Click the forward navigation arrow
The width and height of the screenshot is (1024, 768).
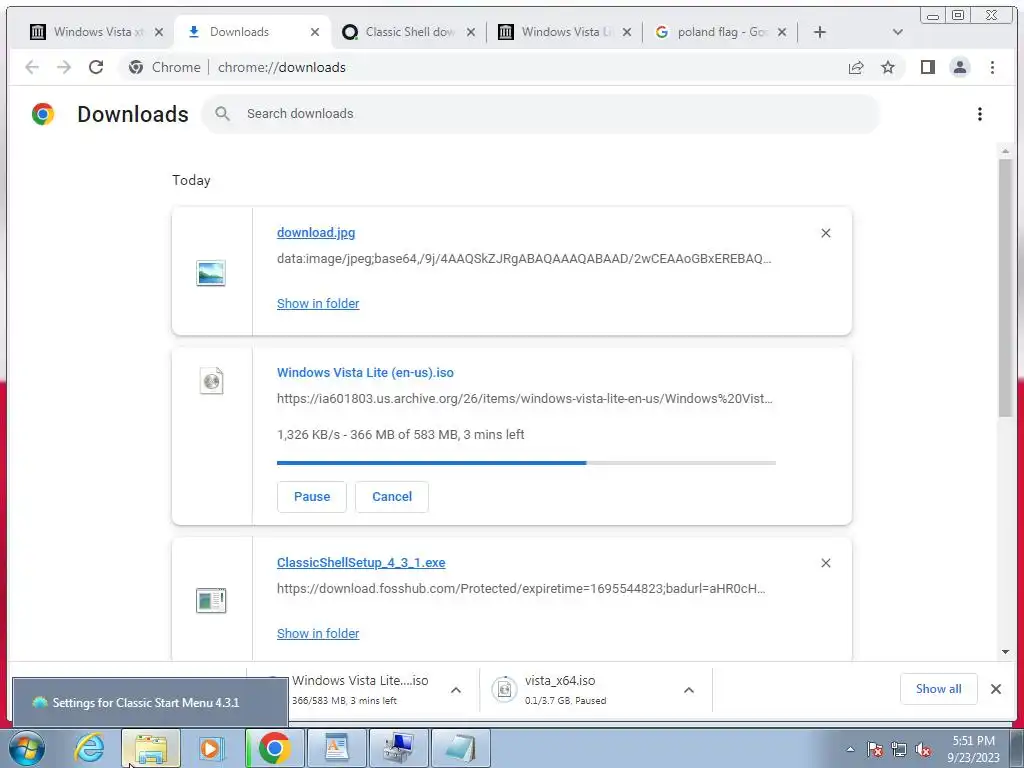point(63,67)
